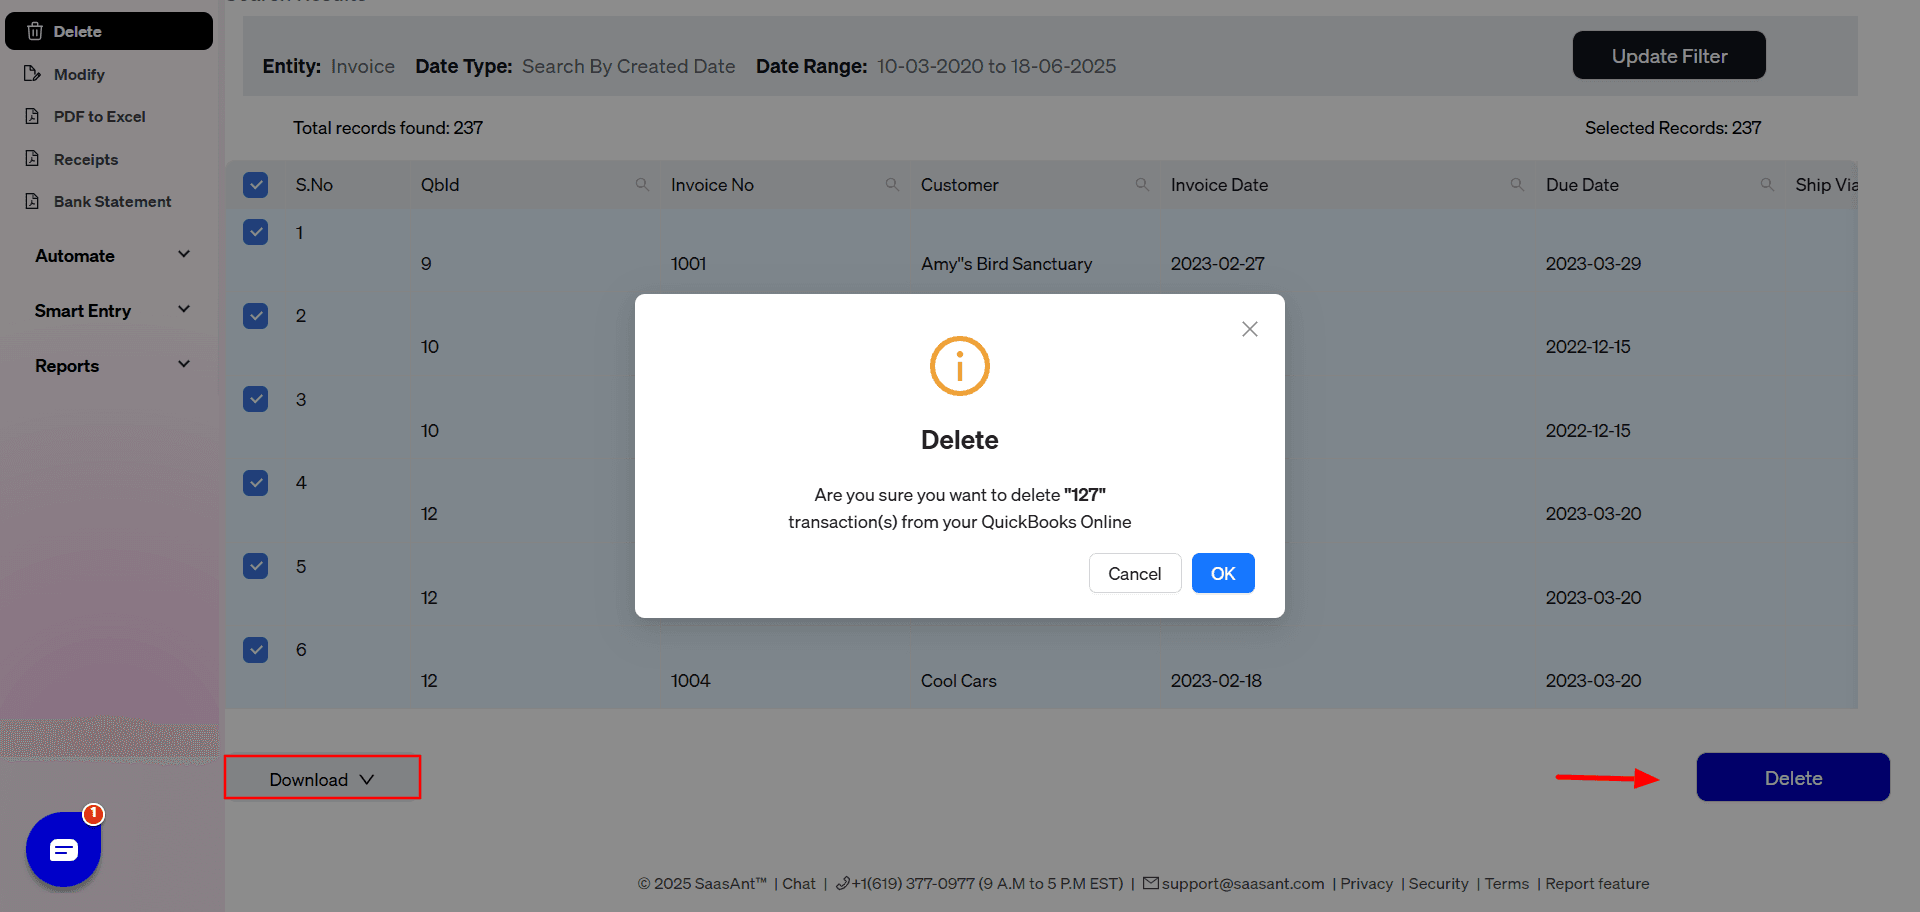Uncheck the checkbox for row 6
1920x912 pixels.
click(x=256, y=650)
